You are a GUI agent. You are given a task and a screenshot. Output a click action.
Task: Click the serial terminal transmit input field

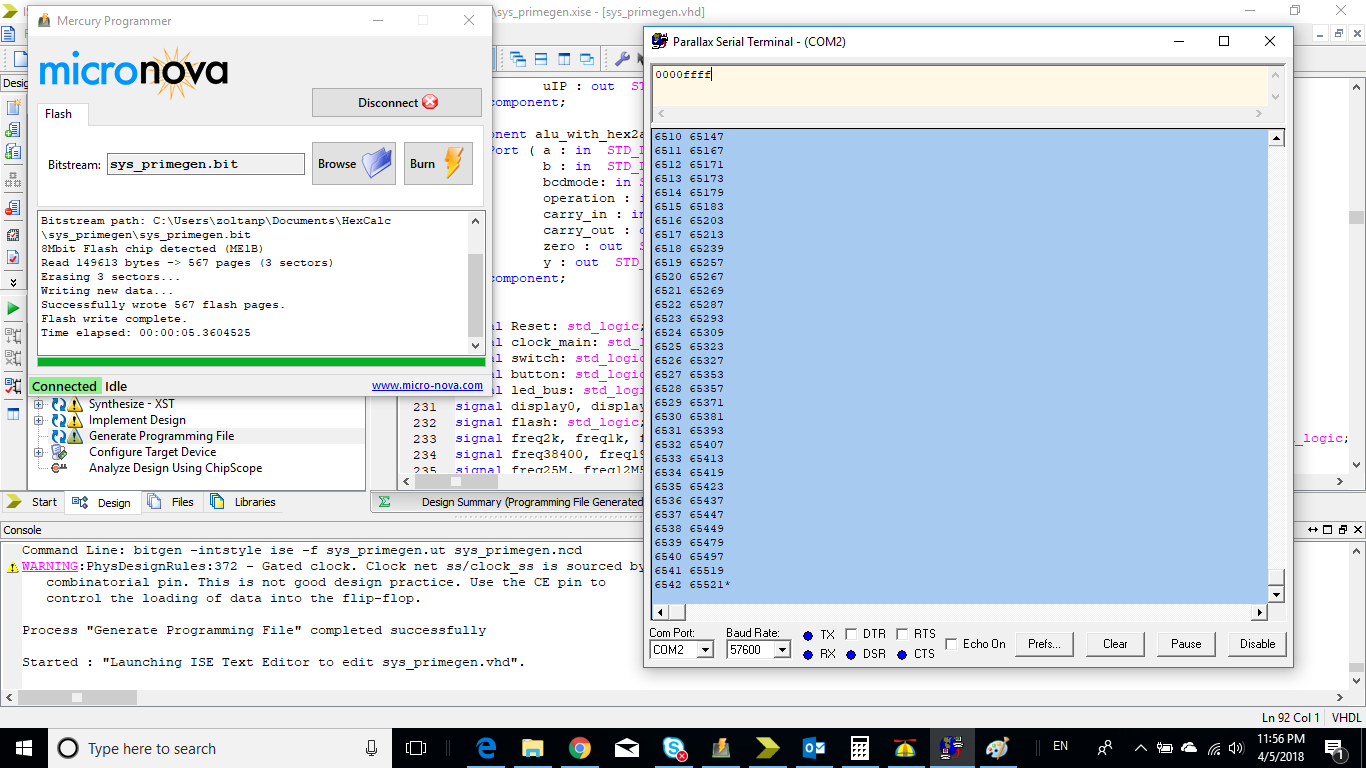[960, 85]
